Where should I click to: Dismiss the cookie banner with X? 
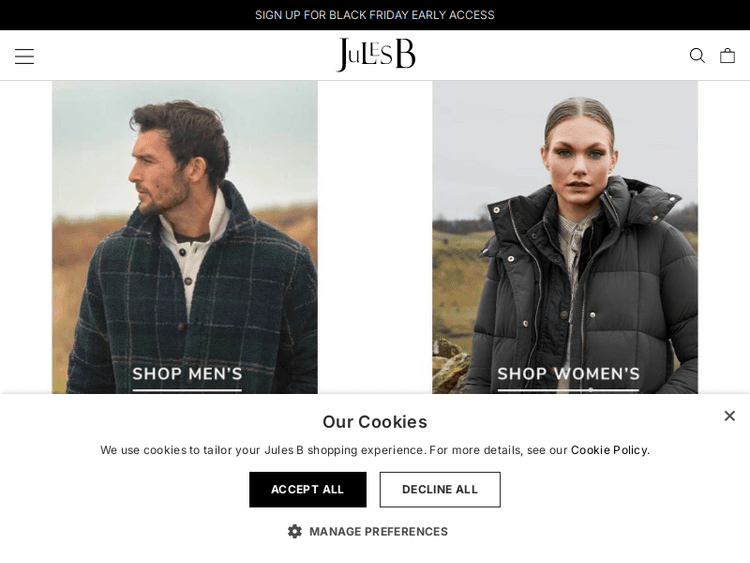coord(729,416)
